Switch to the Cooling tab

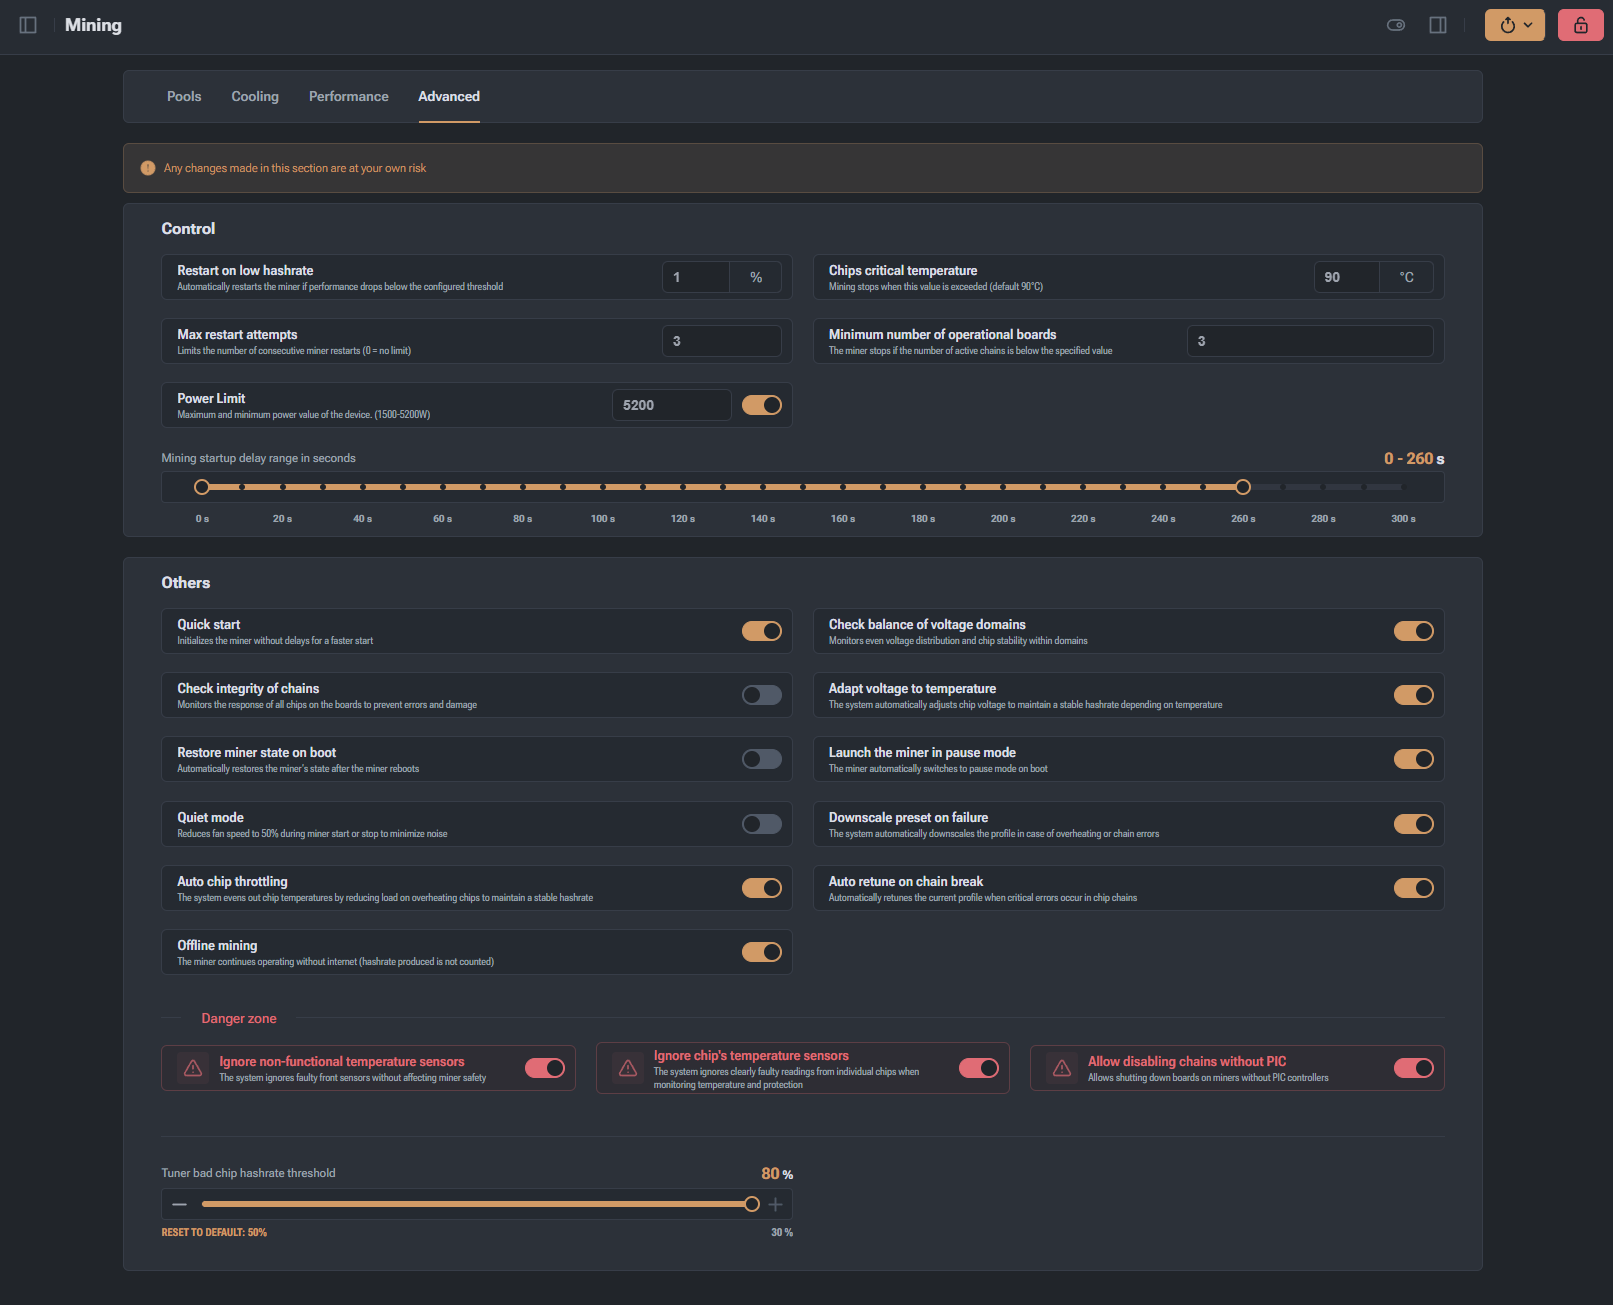(x=255, y=96)
